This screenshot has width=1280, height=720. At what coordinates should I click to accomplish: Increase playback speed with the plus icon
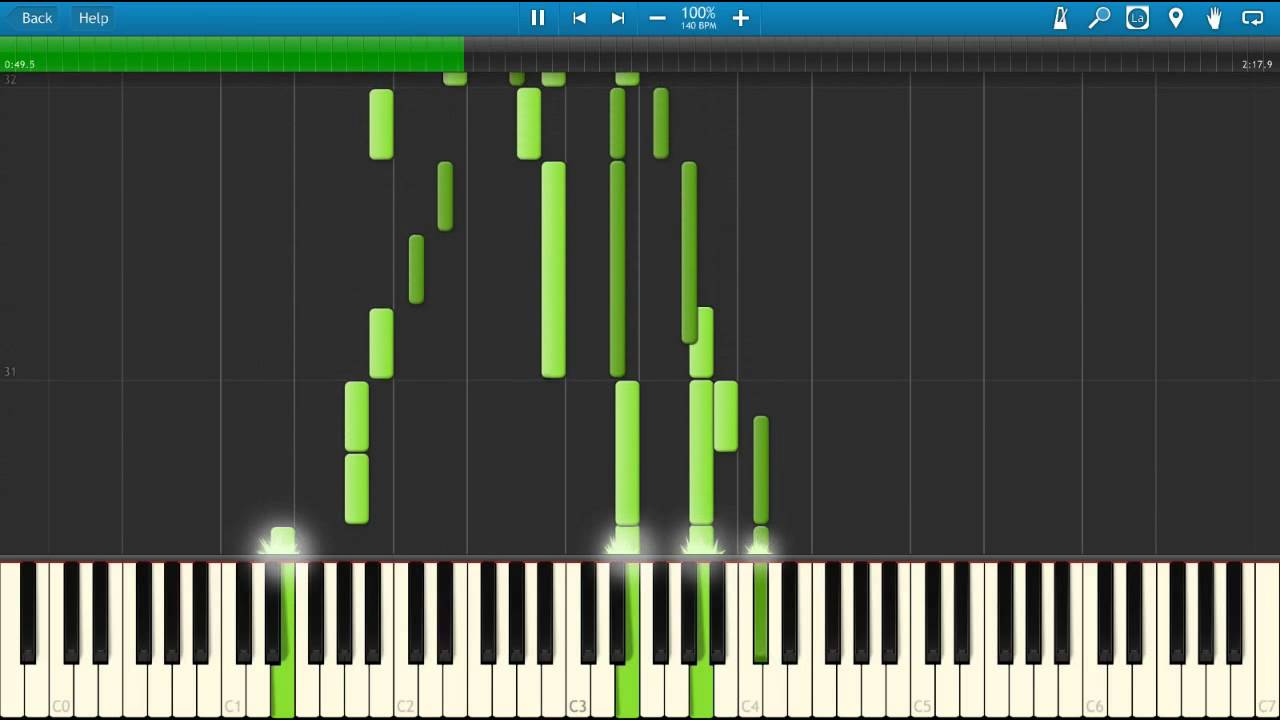[x=740, y=18]
